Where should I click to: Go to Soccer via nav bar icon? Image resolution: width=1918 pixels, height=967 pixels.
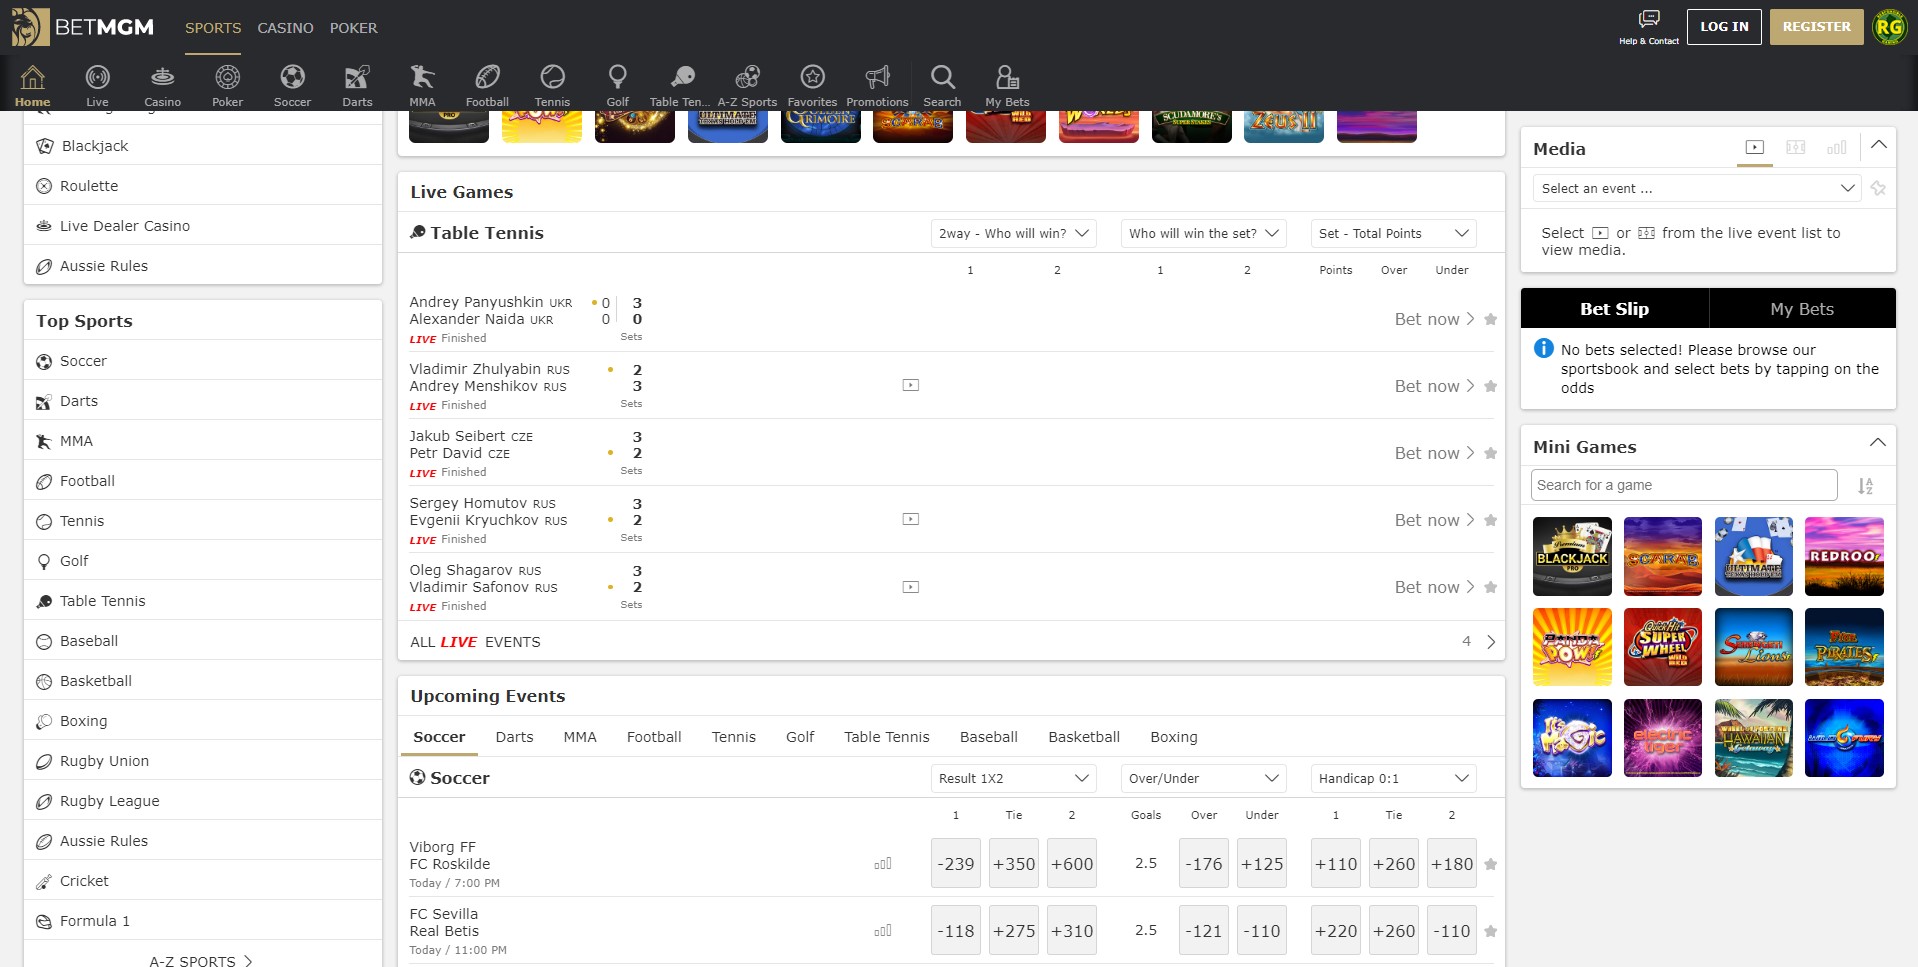292,84
